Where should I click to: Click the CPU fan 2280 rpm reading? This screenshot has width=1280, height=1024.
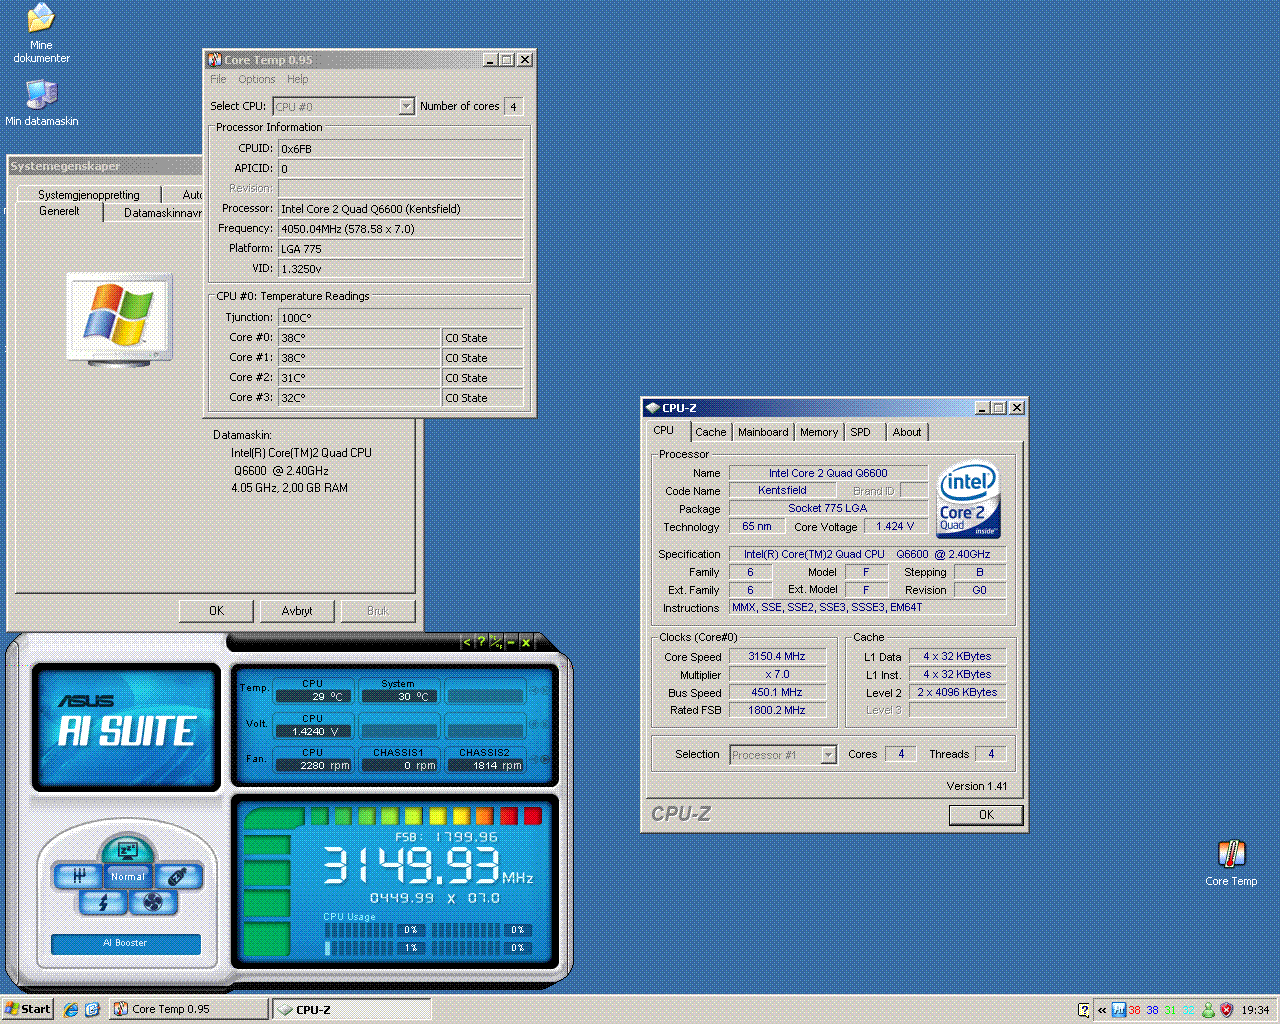313,765
